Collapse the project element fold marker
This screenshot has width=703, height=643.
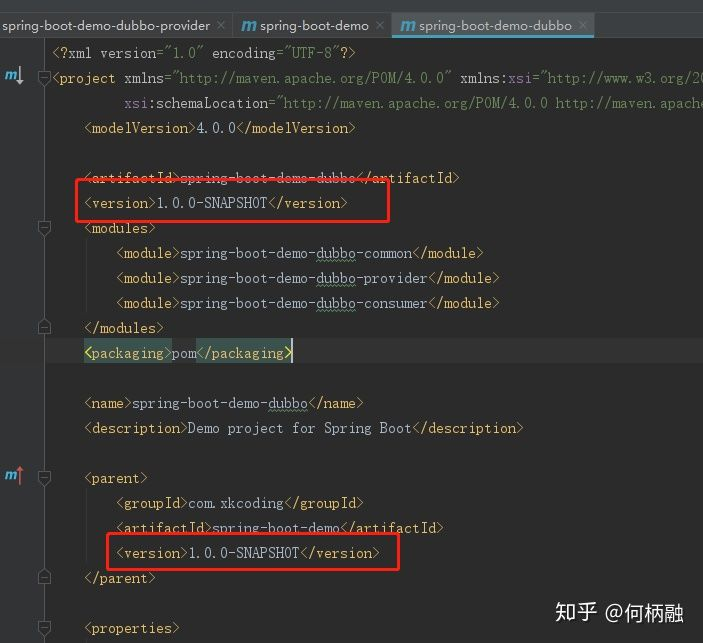click(x=44, y=78)
